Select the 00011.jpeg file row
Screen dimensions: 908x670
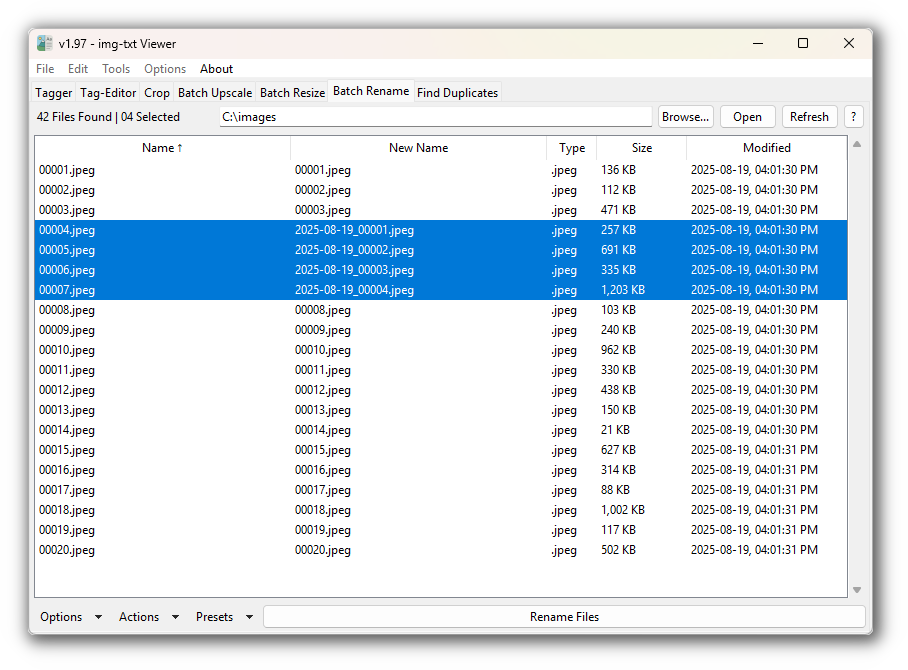441,370
